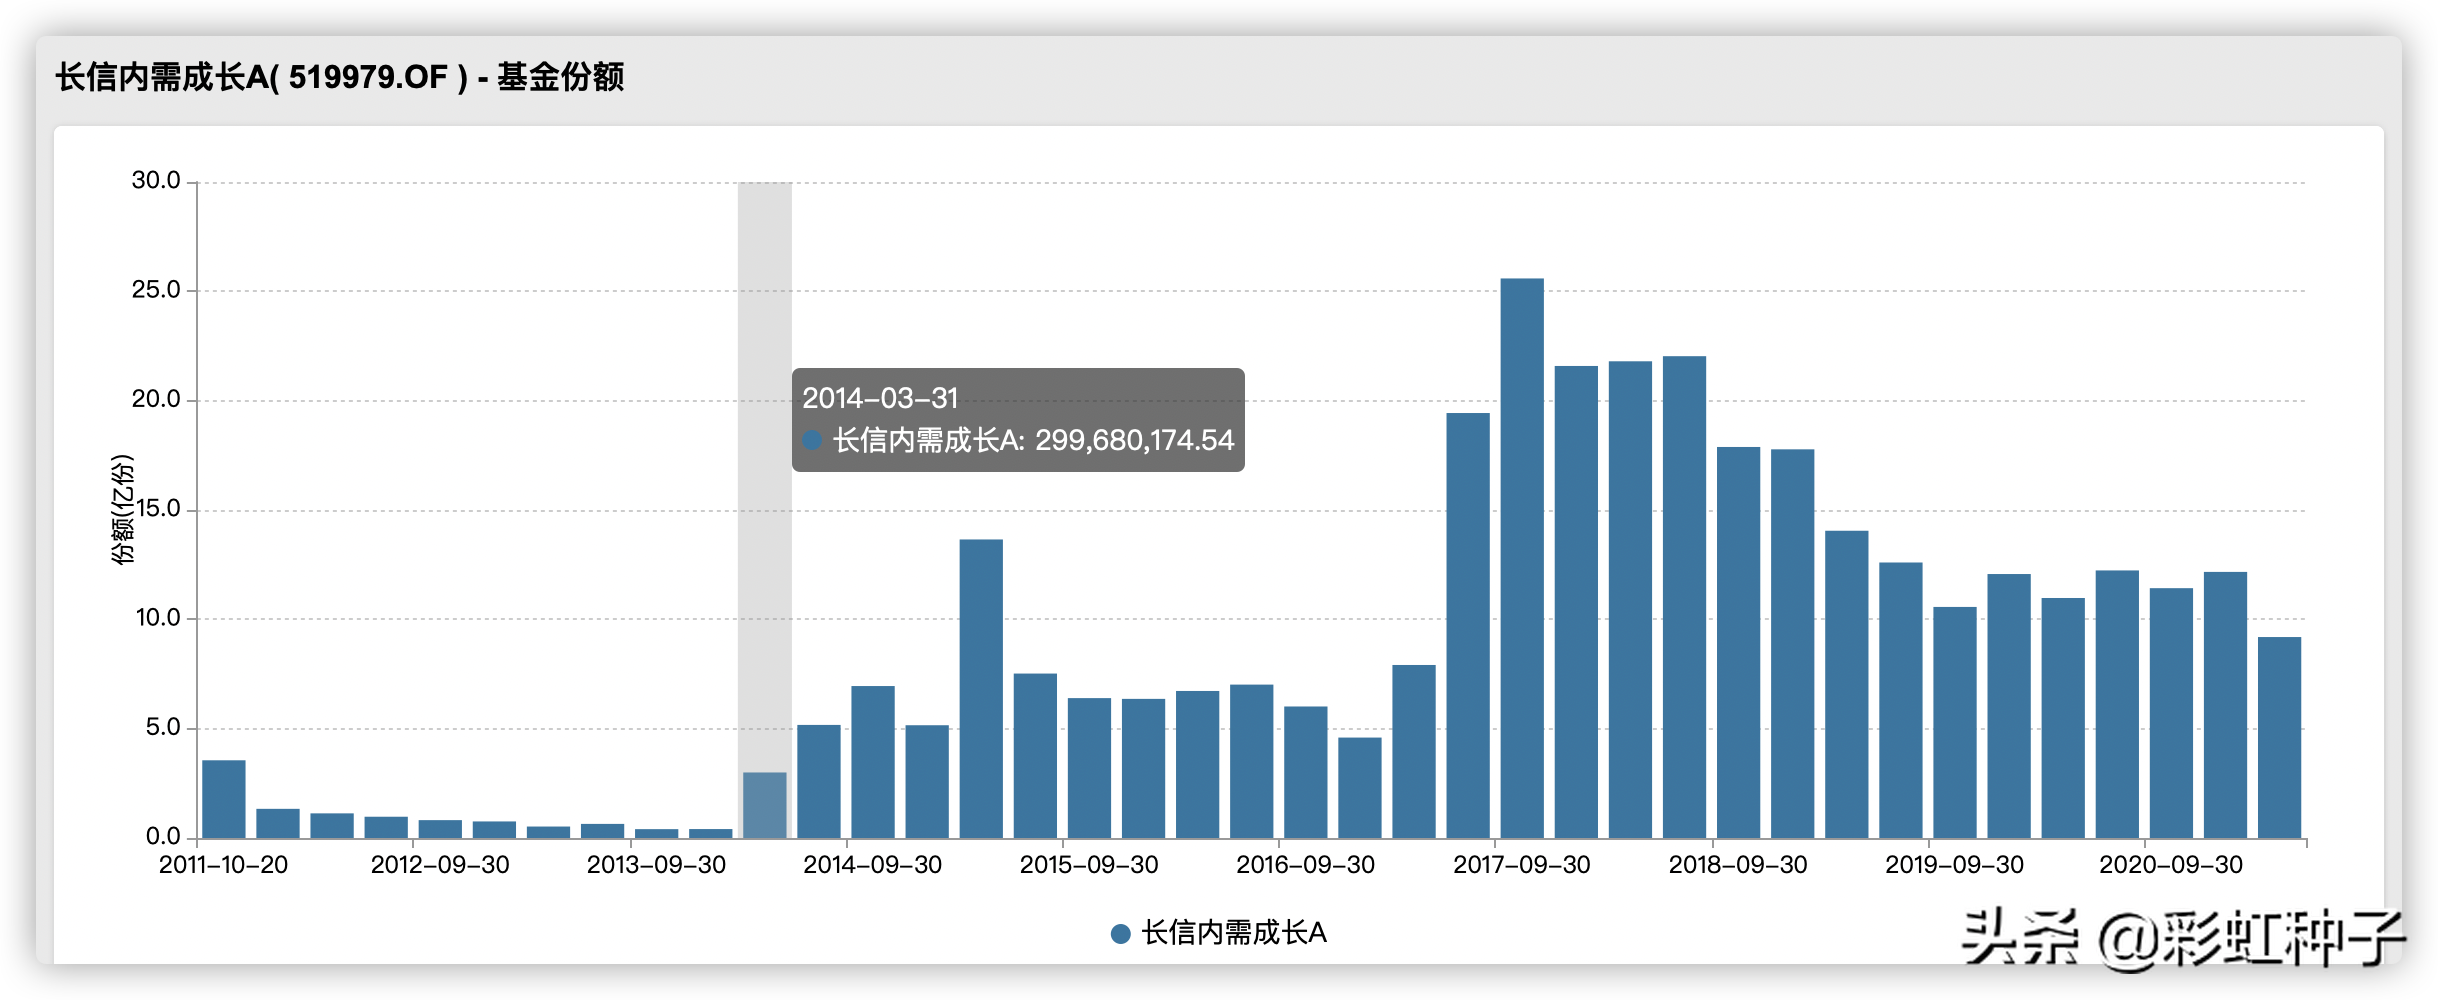The height and width of the screenshot is (1000, 2438).
Task: Click the 2015-09-30 x-axis label
Action: pyautogui.click(x=1089, y=865)
